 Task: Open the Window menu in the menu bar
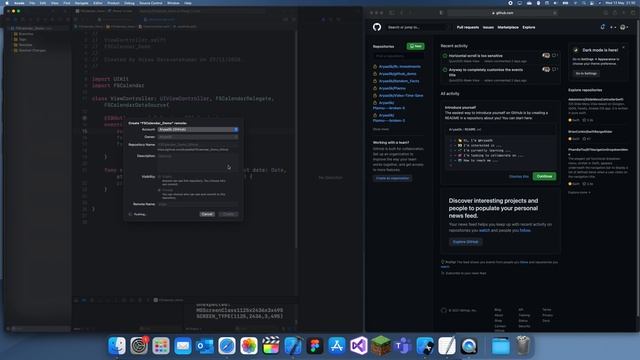click(173, 3)
